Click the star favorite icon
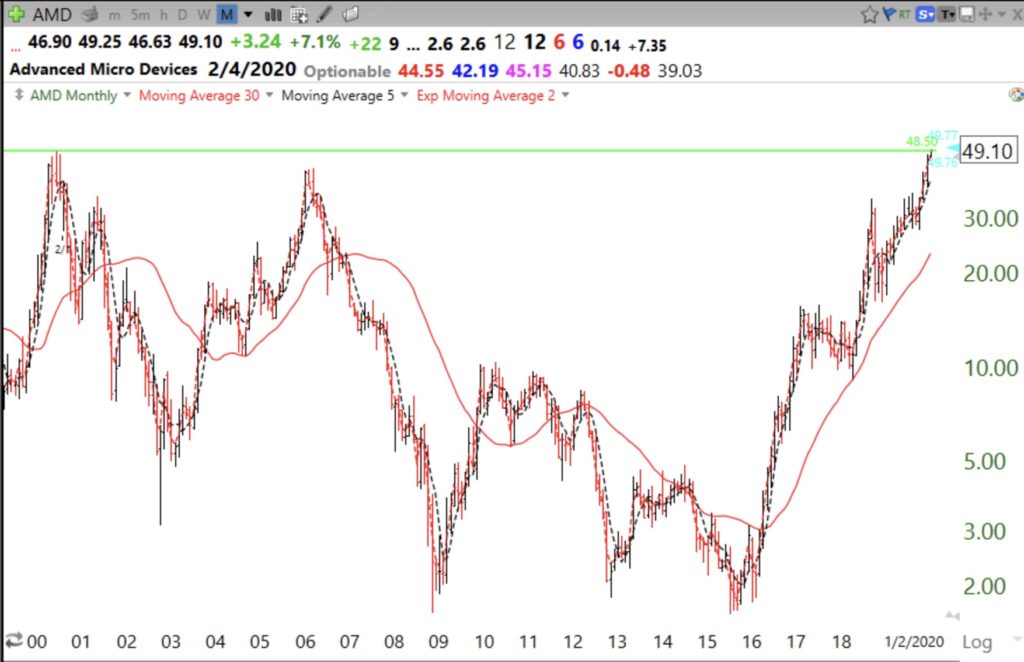Image resolution: width=1024 pixels, height=662 pixels. pyautogui.click(x=869, y=14)
